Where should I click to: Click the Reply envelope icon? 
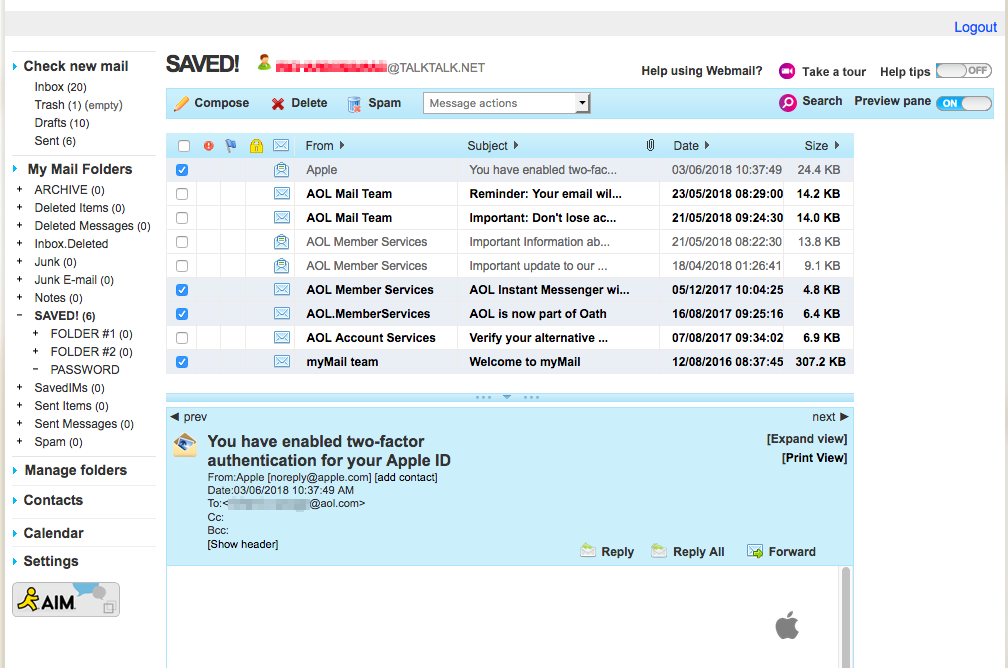(x=588, y=551)
